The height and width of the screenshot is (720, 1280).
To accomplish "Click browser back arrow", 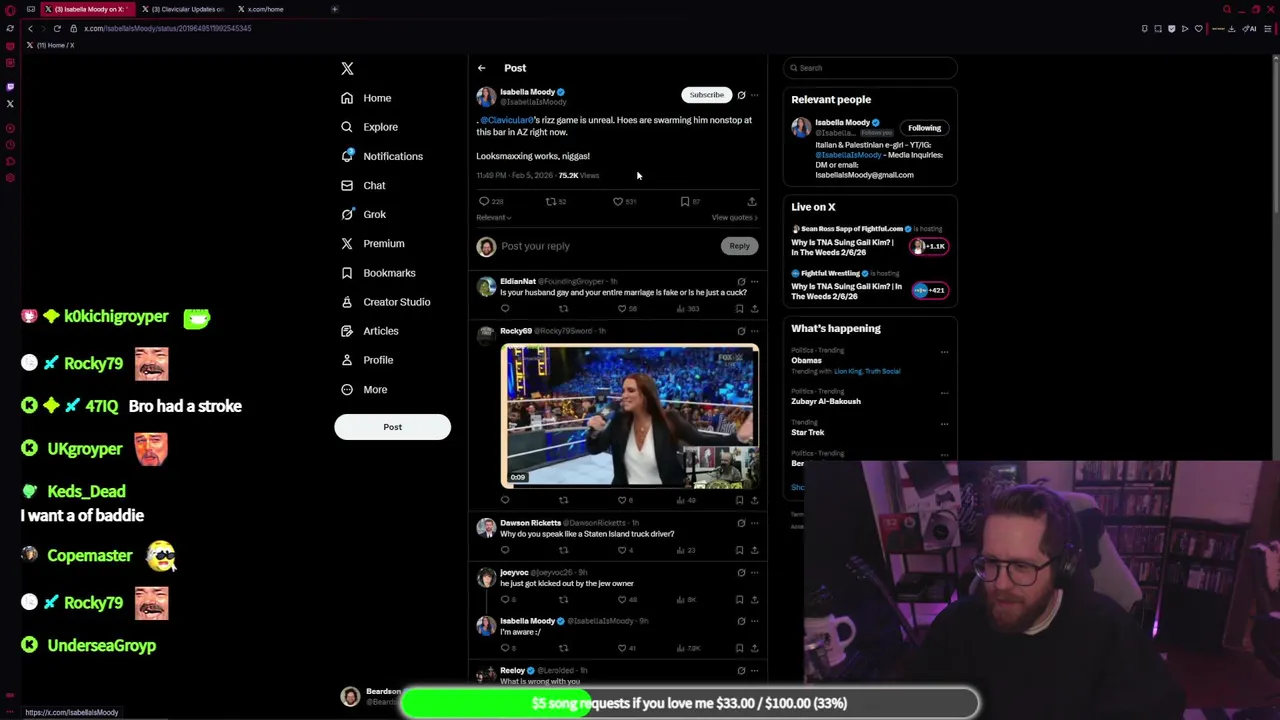I will pos(30,28).
